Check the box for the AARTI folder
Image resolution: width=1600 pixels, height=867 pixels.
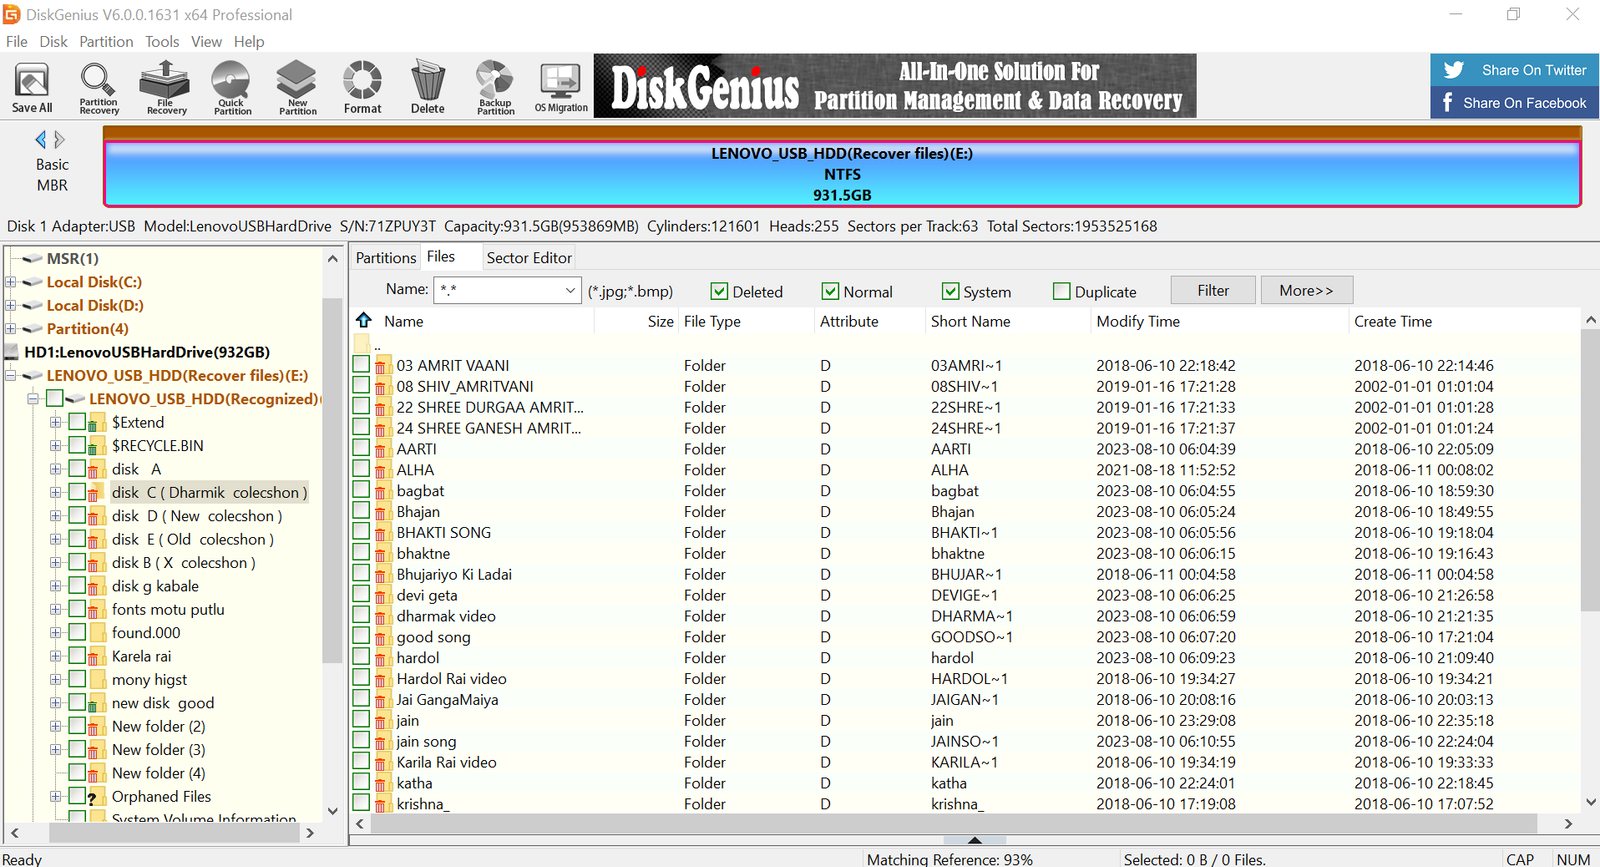pyautogui.click(x=361, y=448)
